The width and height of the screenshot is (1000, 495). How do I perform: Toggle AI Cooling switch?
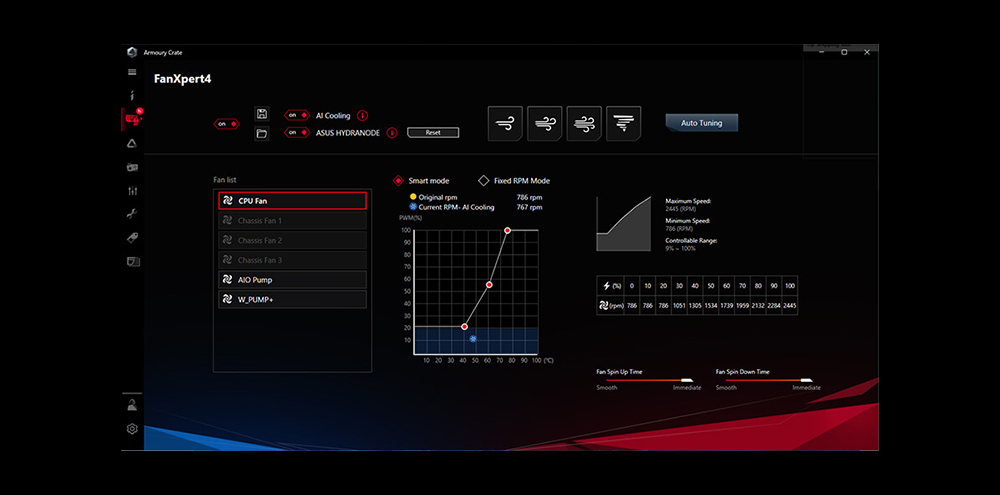pos(297,115)
